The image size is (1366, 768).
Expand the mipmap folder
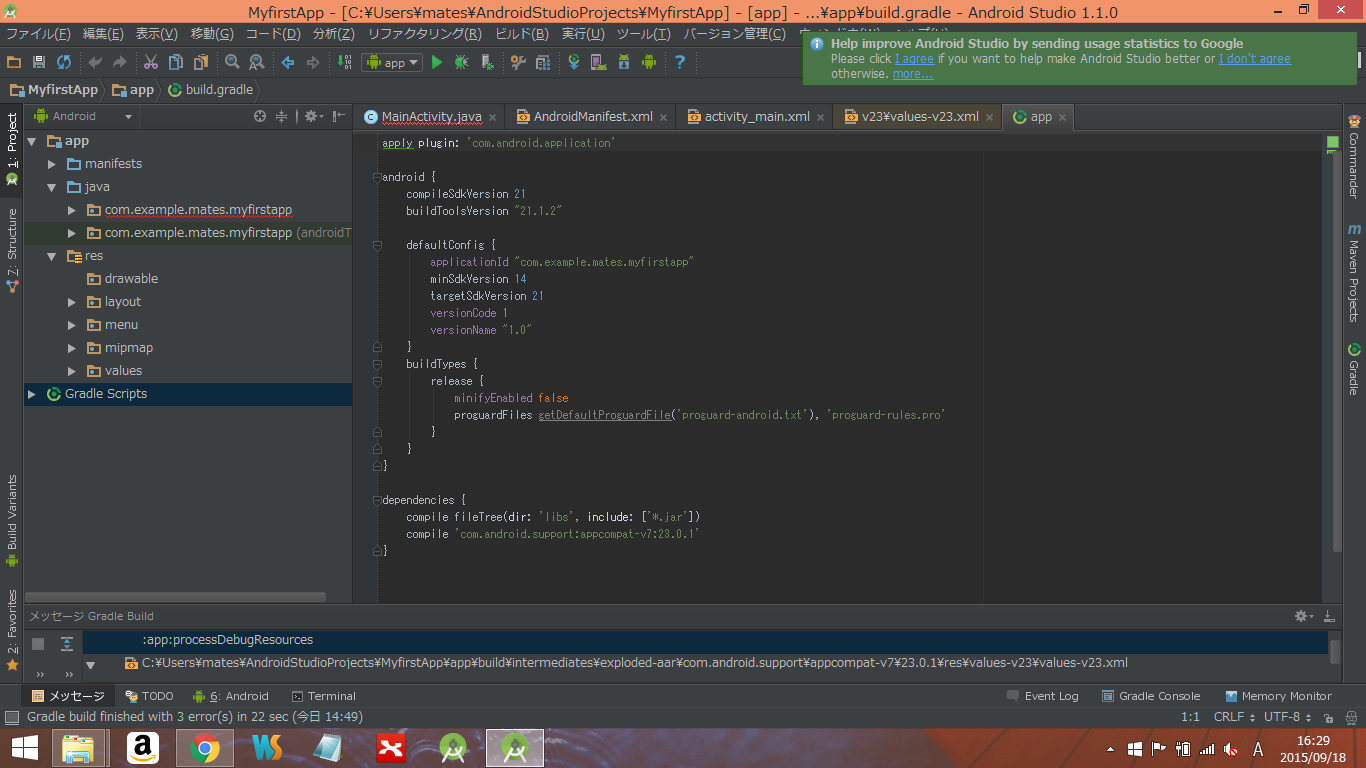(72, 348)
